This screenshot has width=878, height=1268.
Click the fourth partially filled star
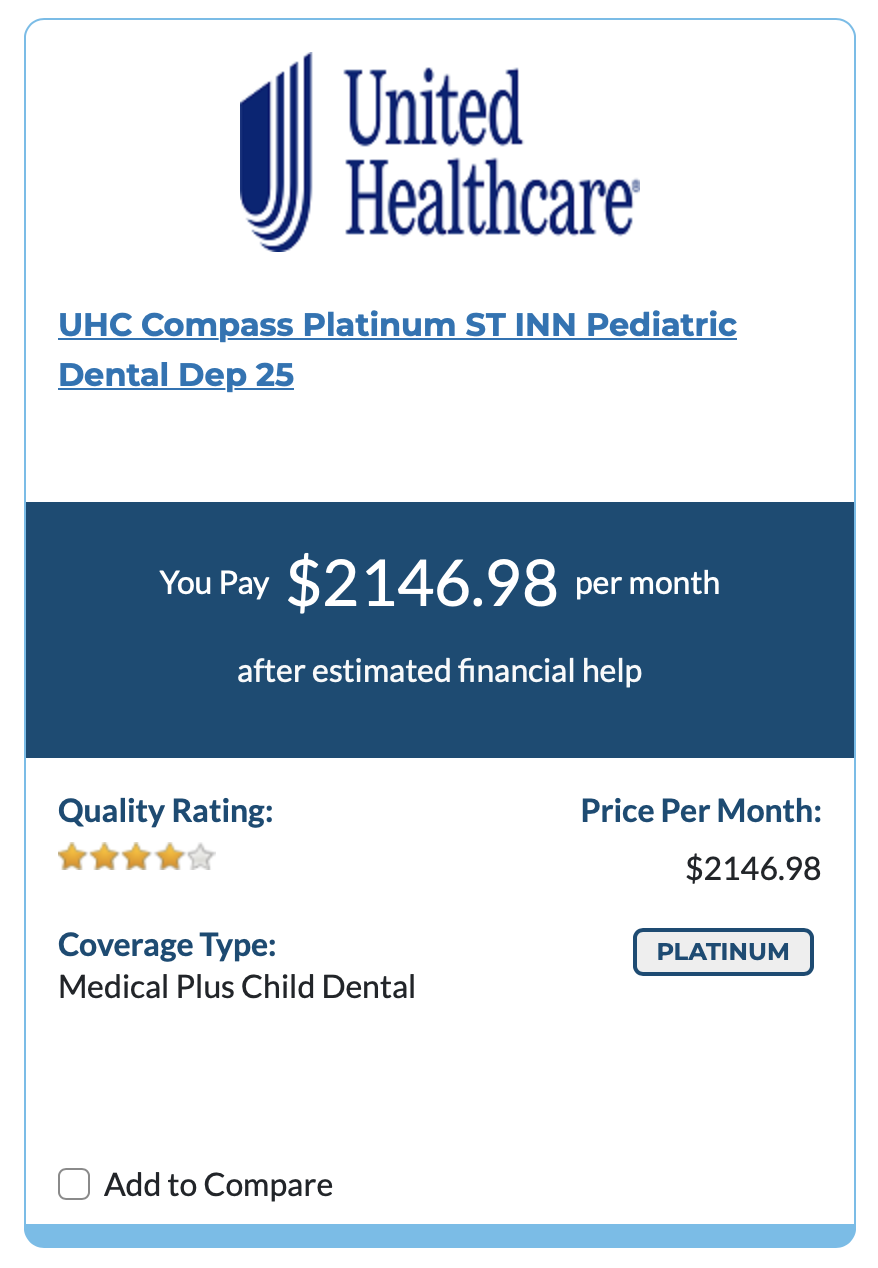[169, 857]
